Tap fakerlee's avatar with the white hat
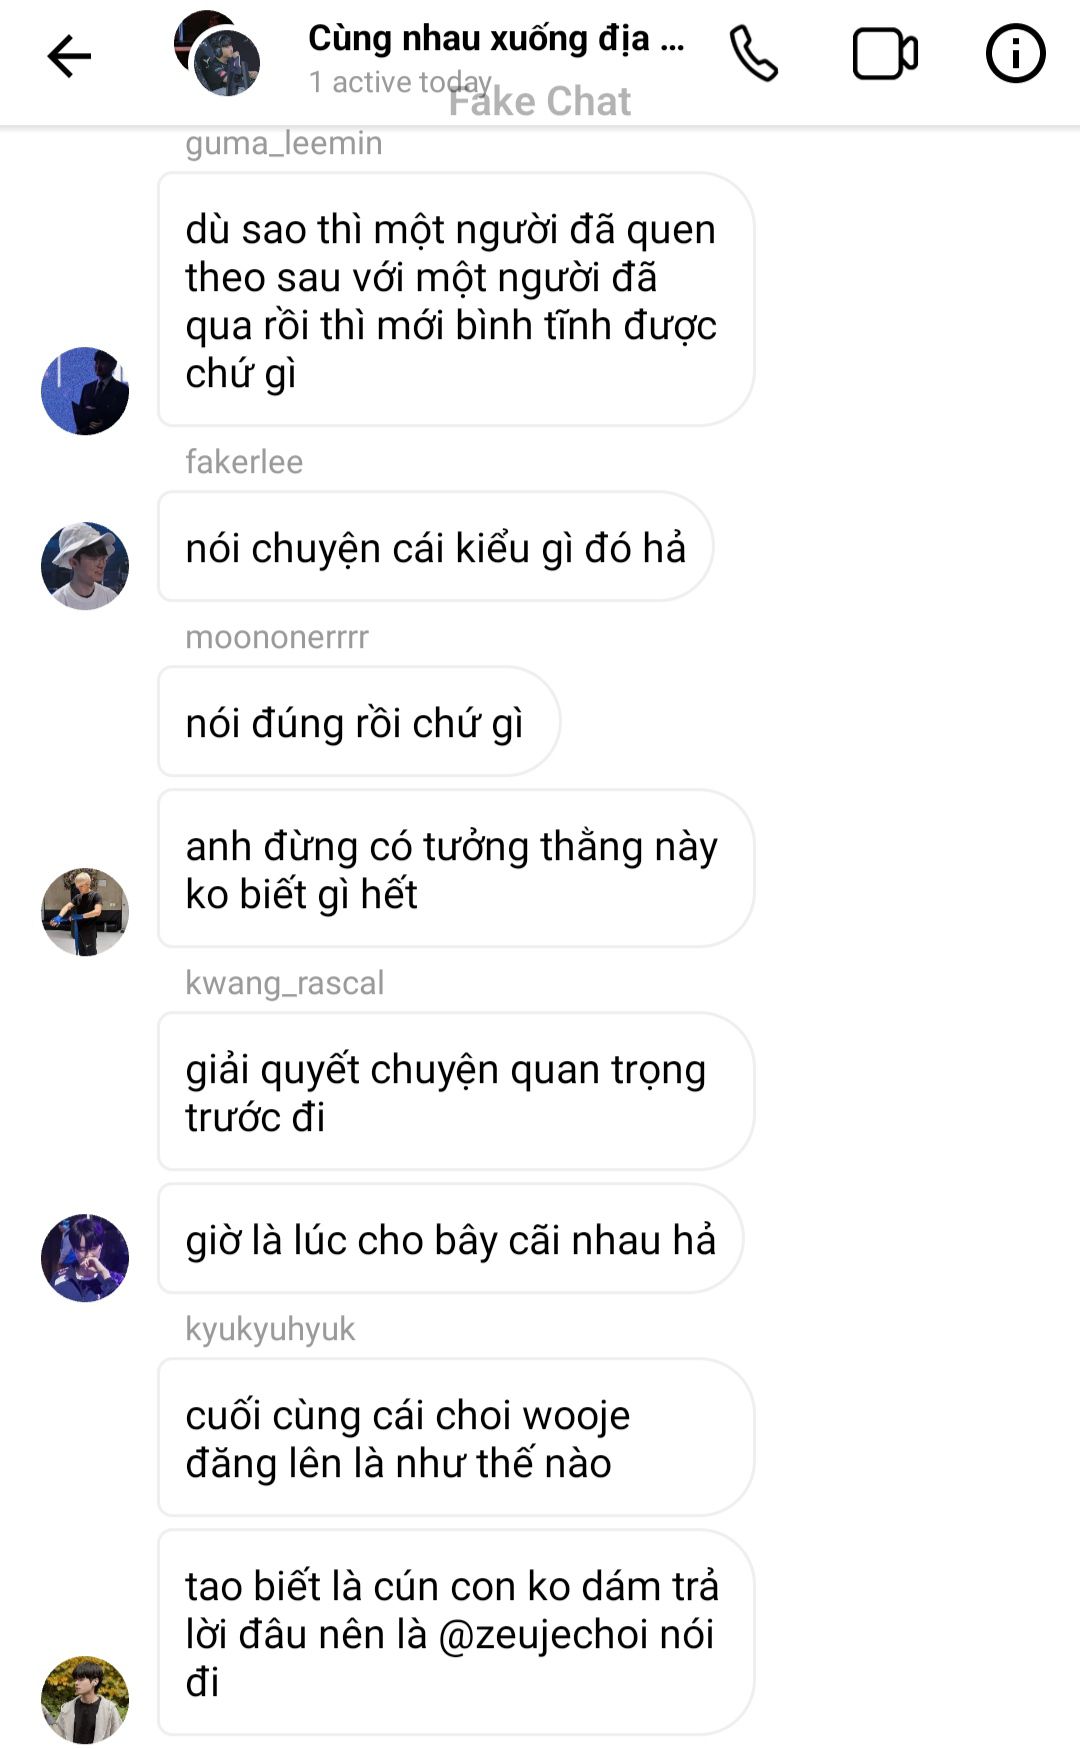The image size is (1080, 1749). pos(85,566)
